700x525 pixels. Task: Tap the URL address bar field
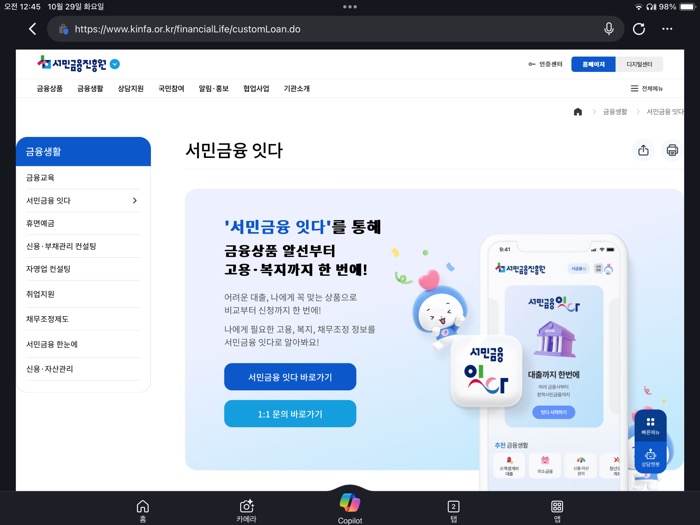pyautogui.click(x=335, y=29)
